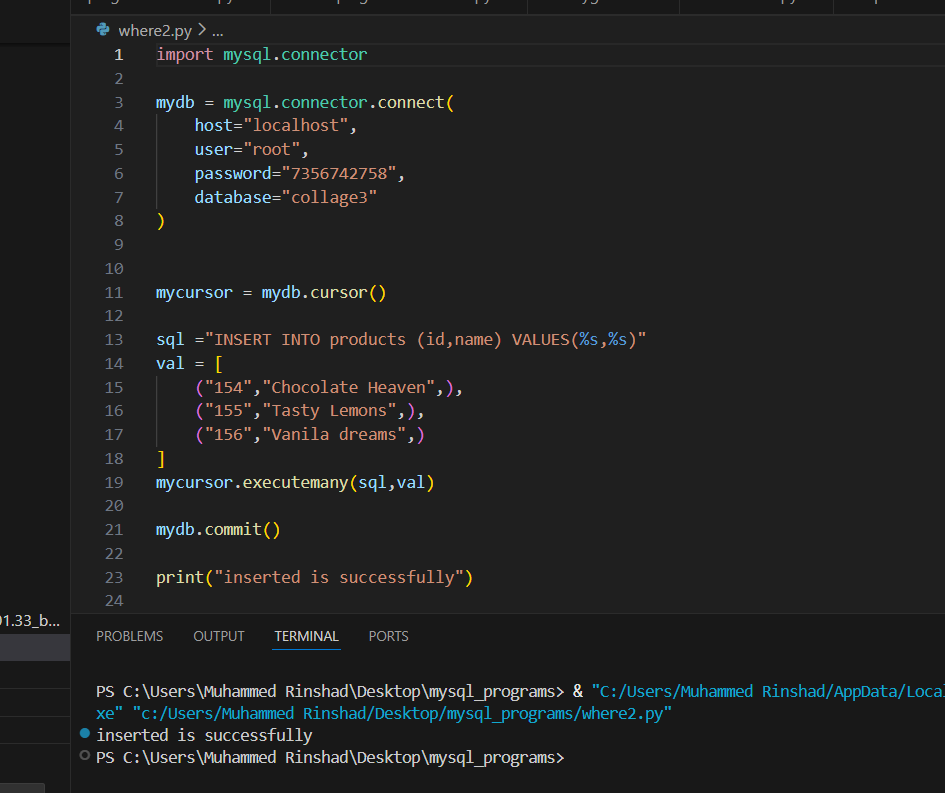Click the blue success decoration beside terminal output
Image resolution: width=945 pixels, height=793 pixels.
click(84, 734)
